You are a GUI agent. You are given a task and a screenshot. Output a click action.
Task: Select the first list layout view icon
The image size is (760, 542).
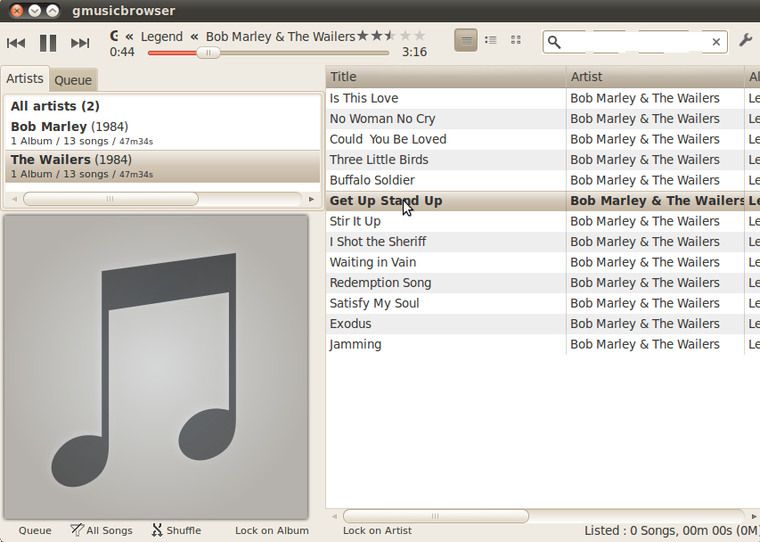pyautogui.click(x=466, y=40)
